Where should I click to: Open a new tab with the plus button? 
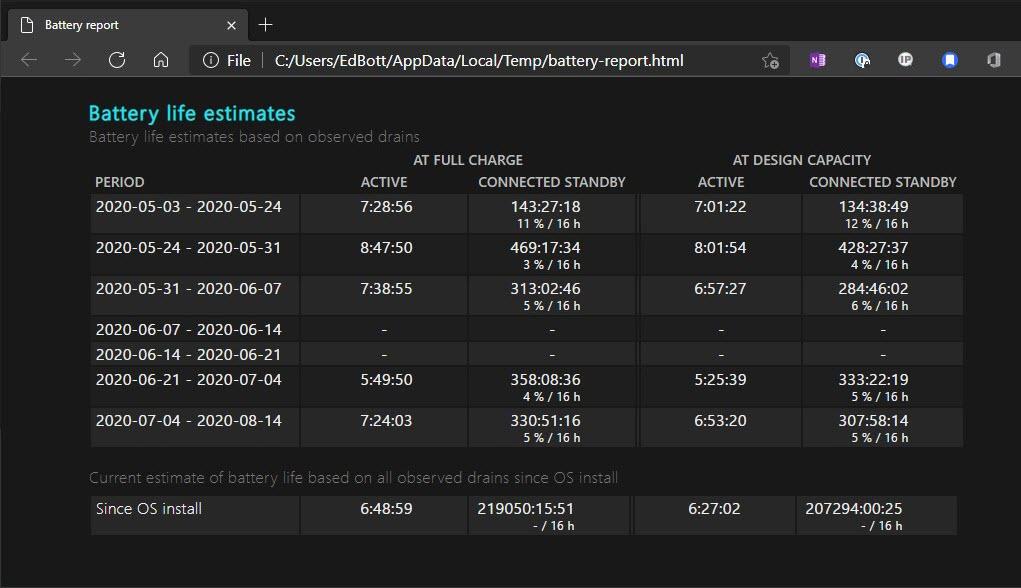265,24
